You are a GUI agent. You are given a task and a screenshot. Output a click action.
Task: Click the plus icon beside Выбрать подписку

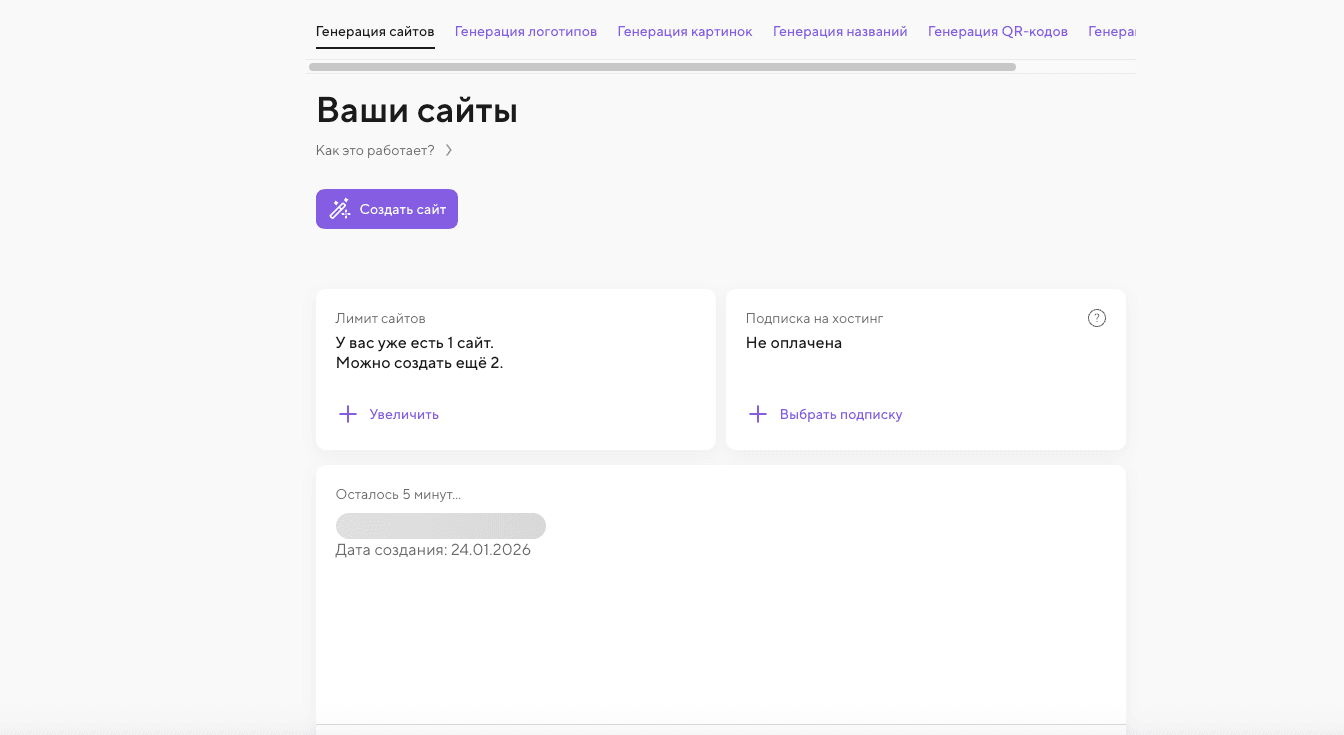(758, 414)
